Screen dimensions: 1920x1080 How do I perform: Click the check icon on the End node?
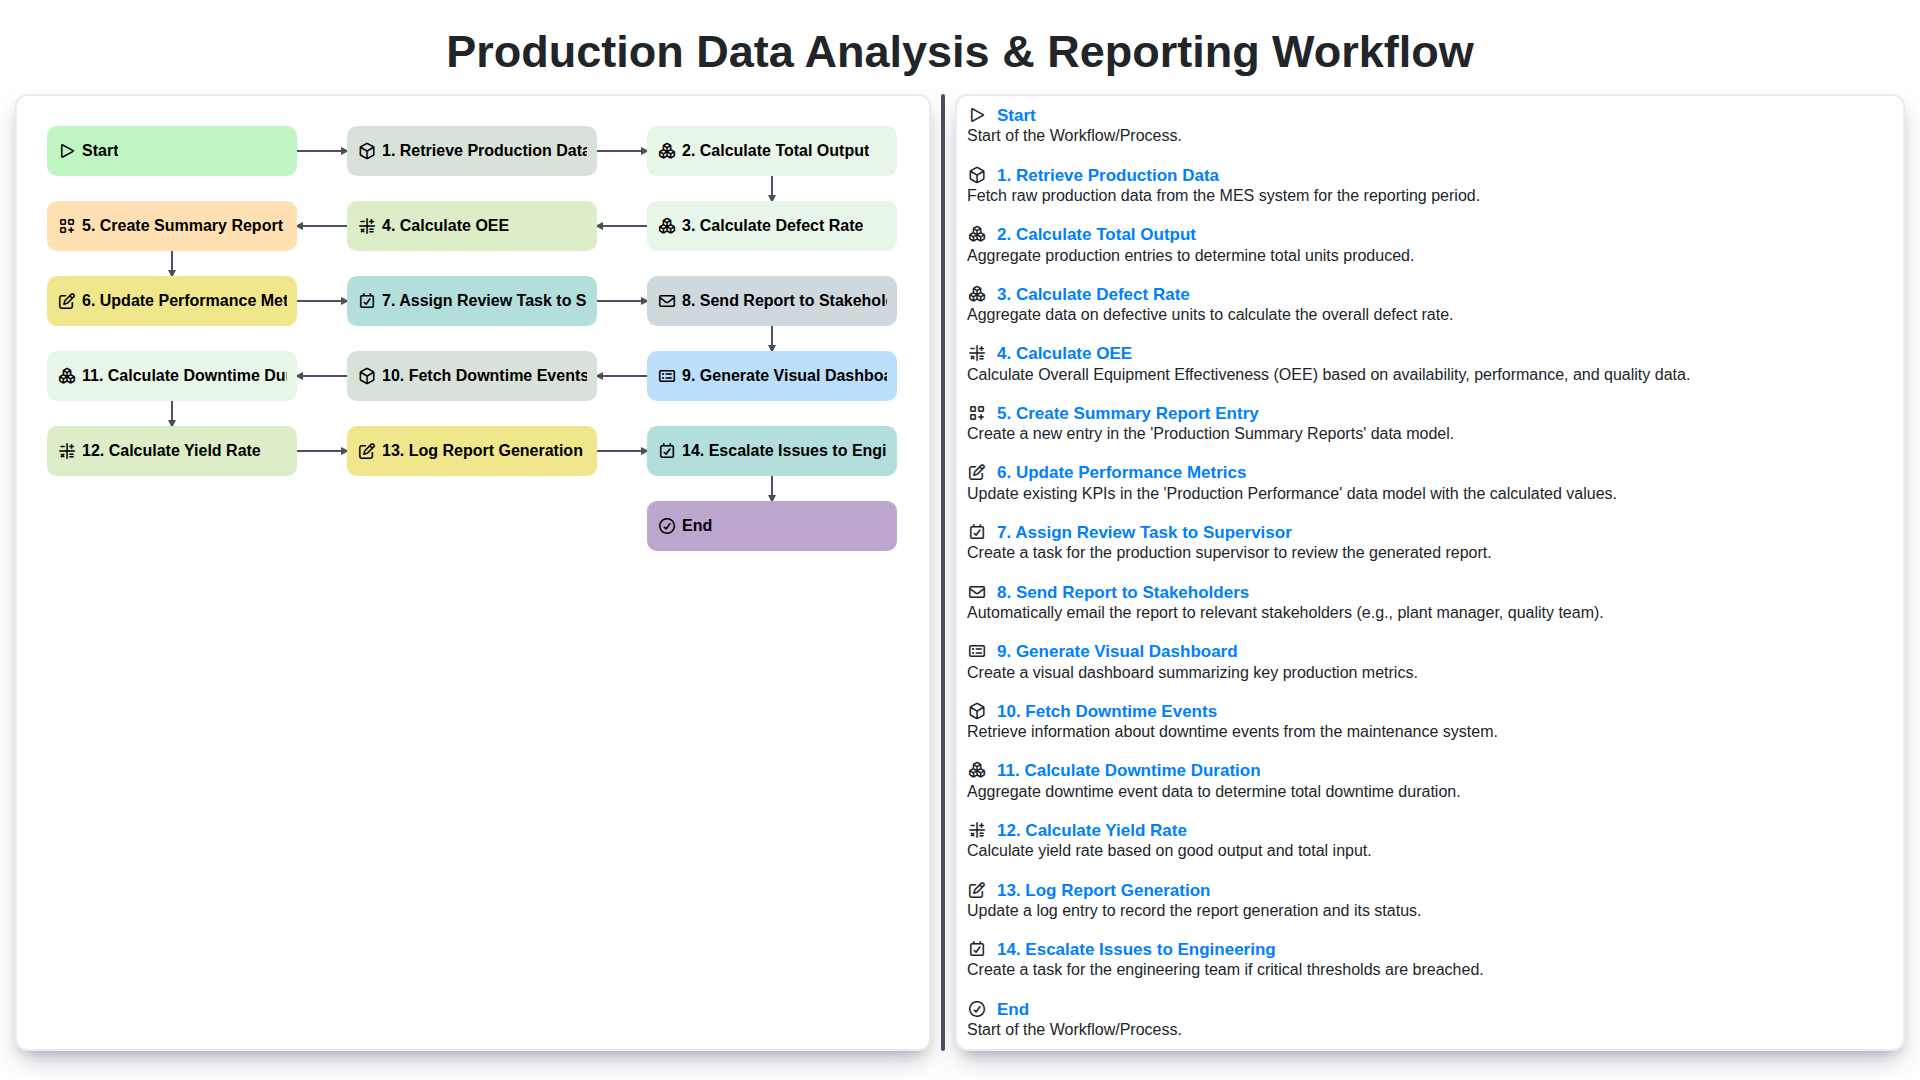click(x=666, y=525)
